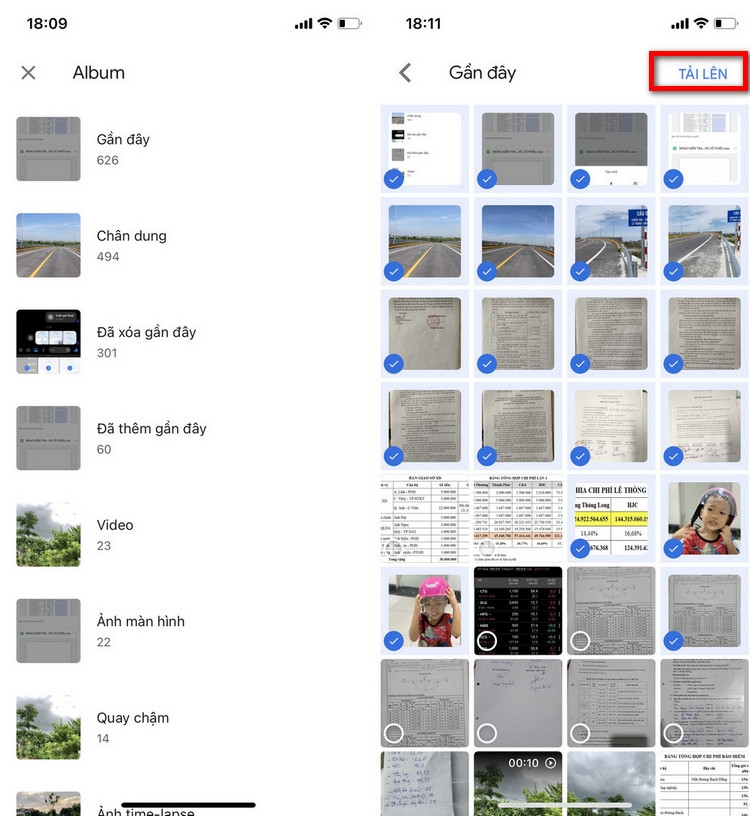Open the Gần đây album with 626 items
This screenshot has height=816, width=750.
click(x=187, y=149)
